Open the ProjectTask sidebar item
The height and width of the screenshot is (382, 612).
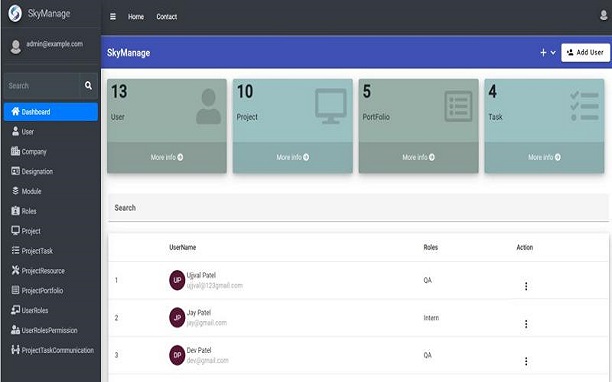51,251
